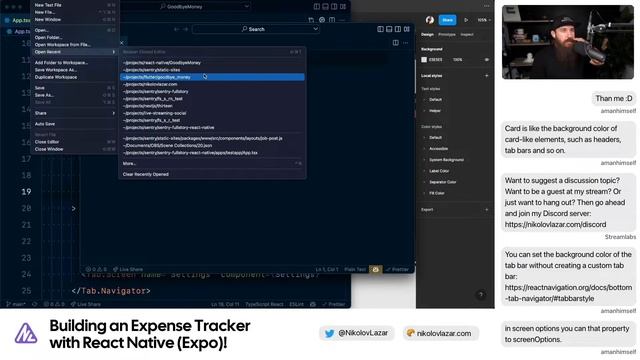
Task: Select New Window menu item
Action: coord(74,19)
